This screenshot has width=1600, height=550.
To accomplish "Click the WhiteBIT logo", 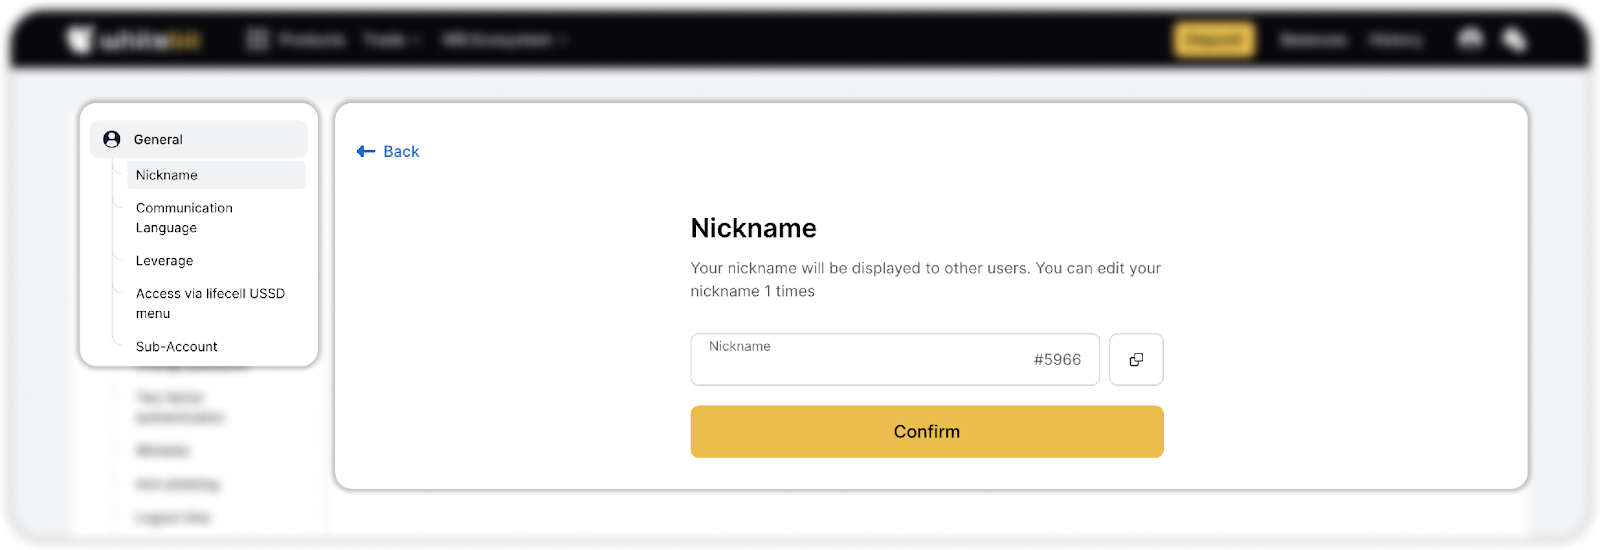I will coord(135,40).
